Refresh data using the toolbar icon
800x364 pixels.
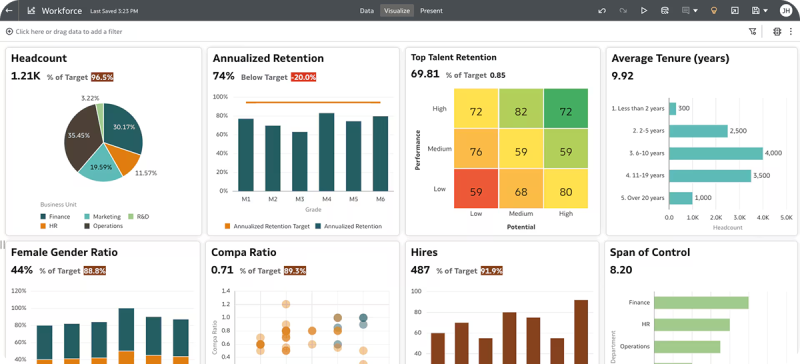coord(665,11)
